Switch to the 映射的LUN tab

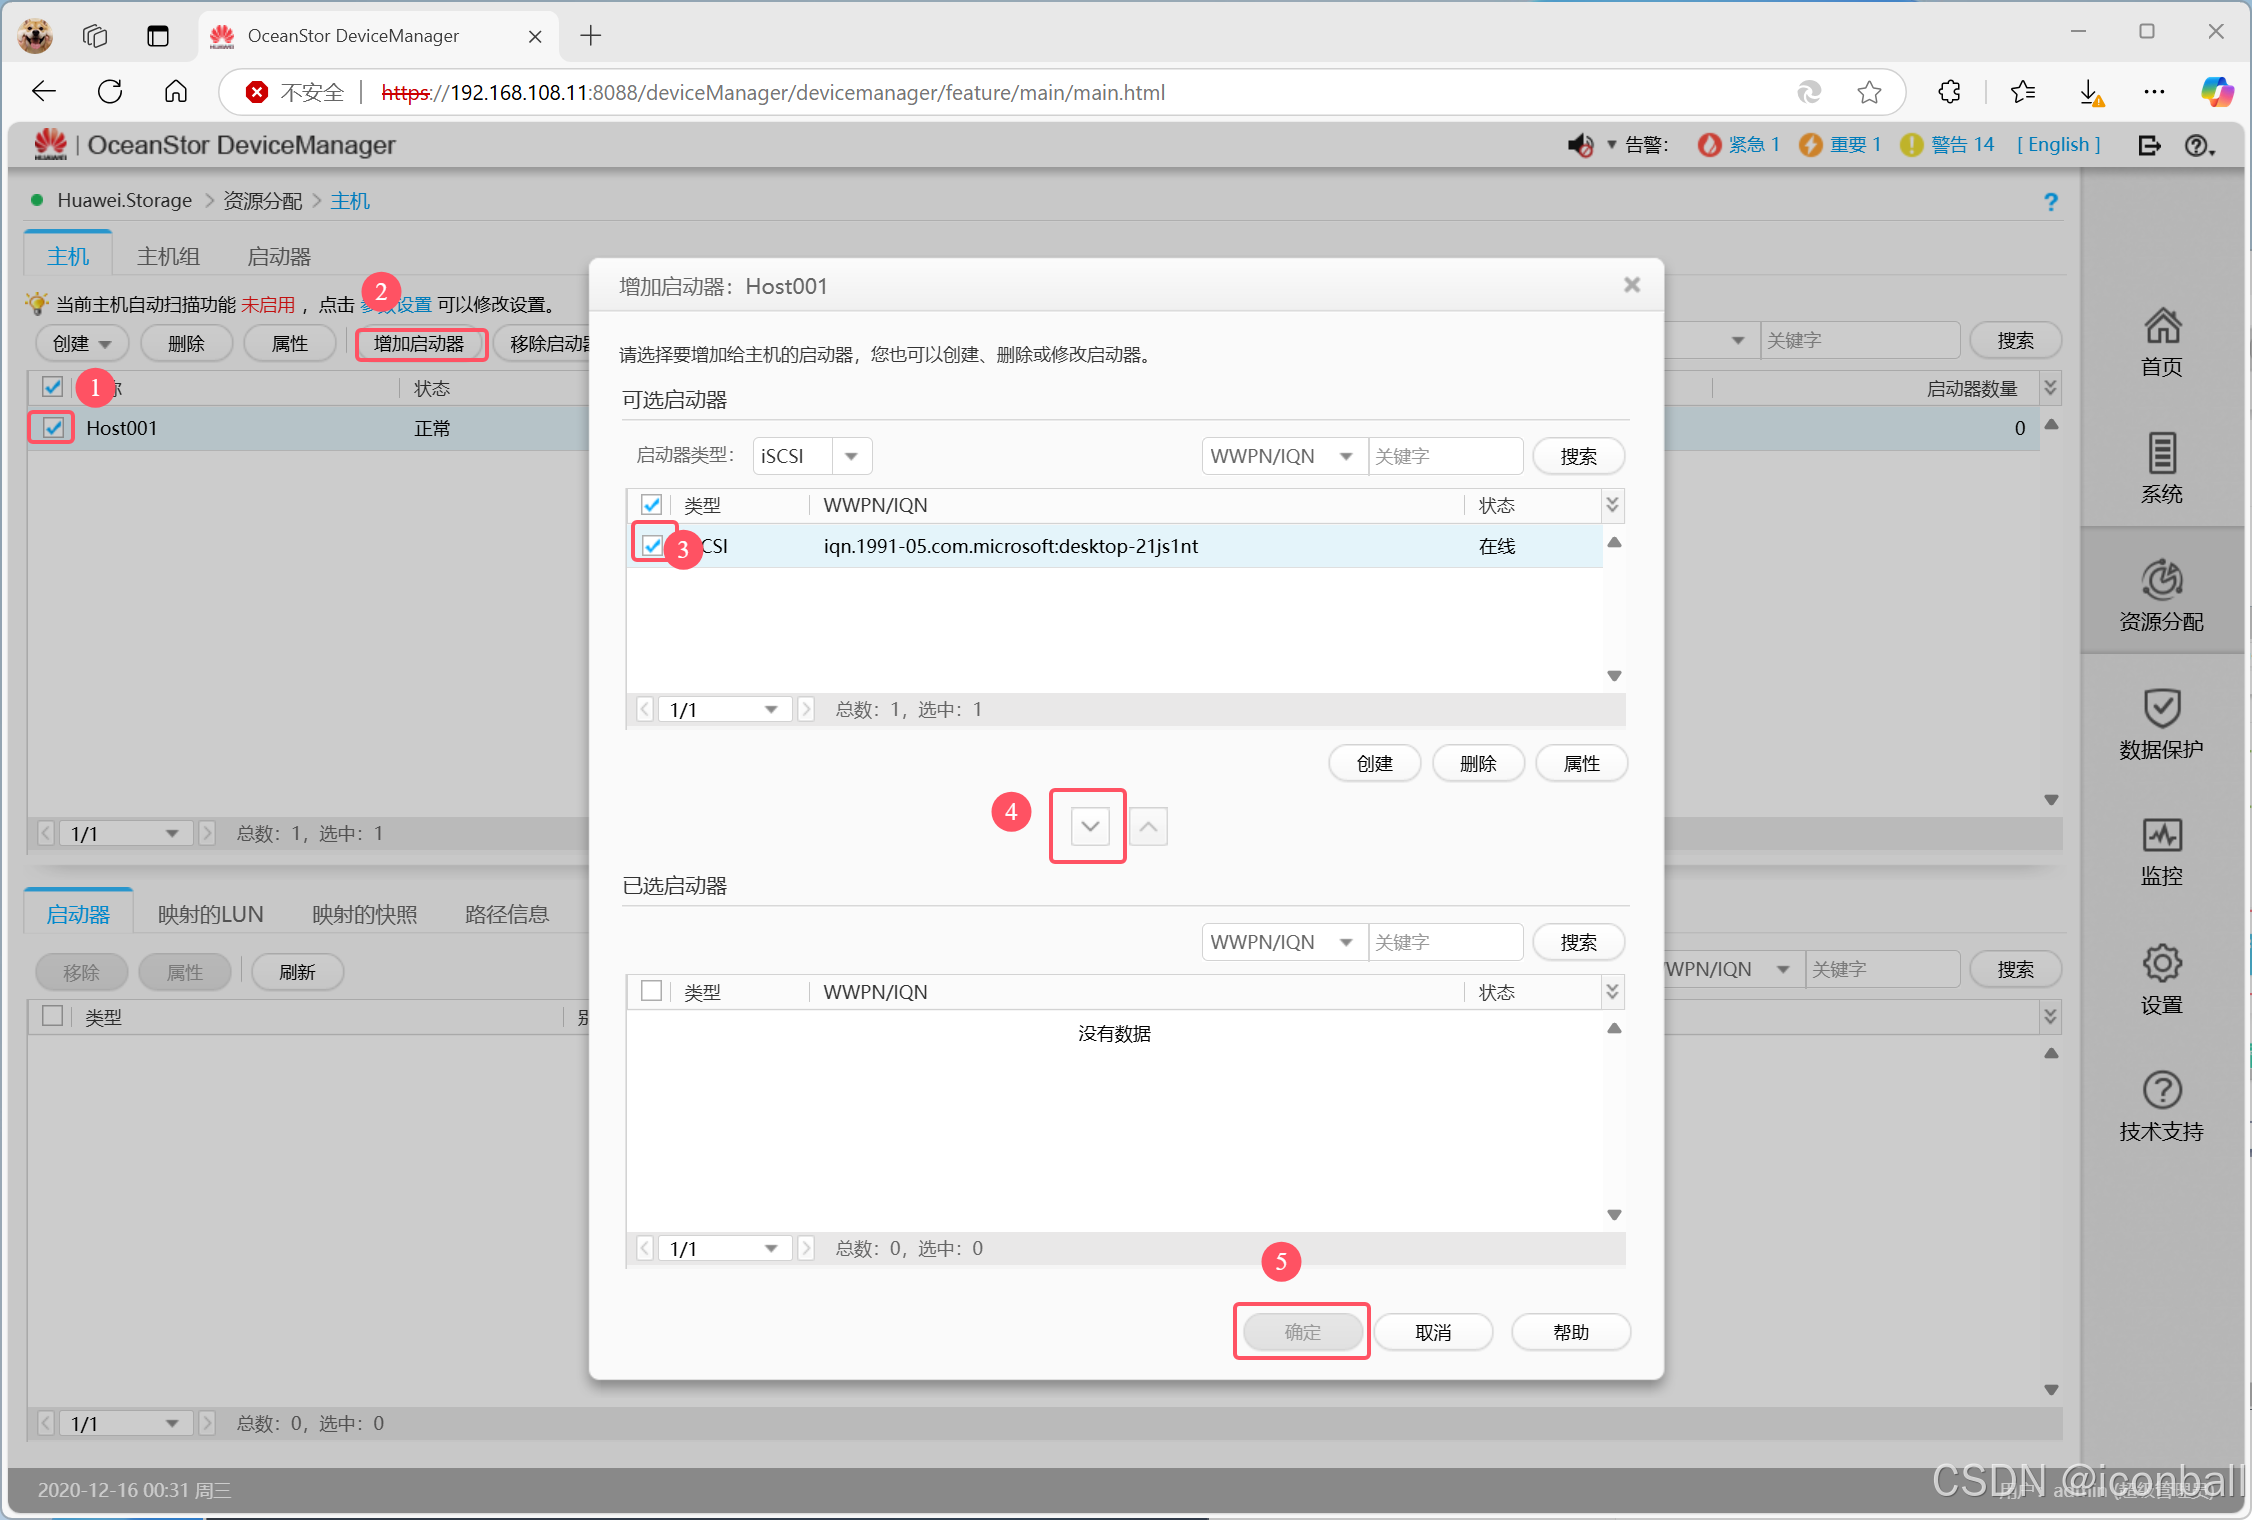click(x=210, y=914)
